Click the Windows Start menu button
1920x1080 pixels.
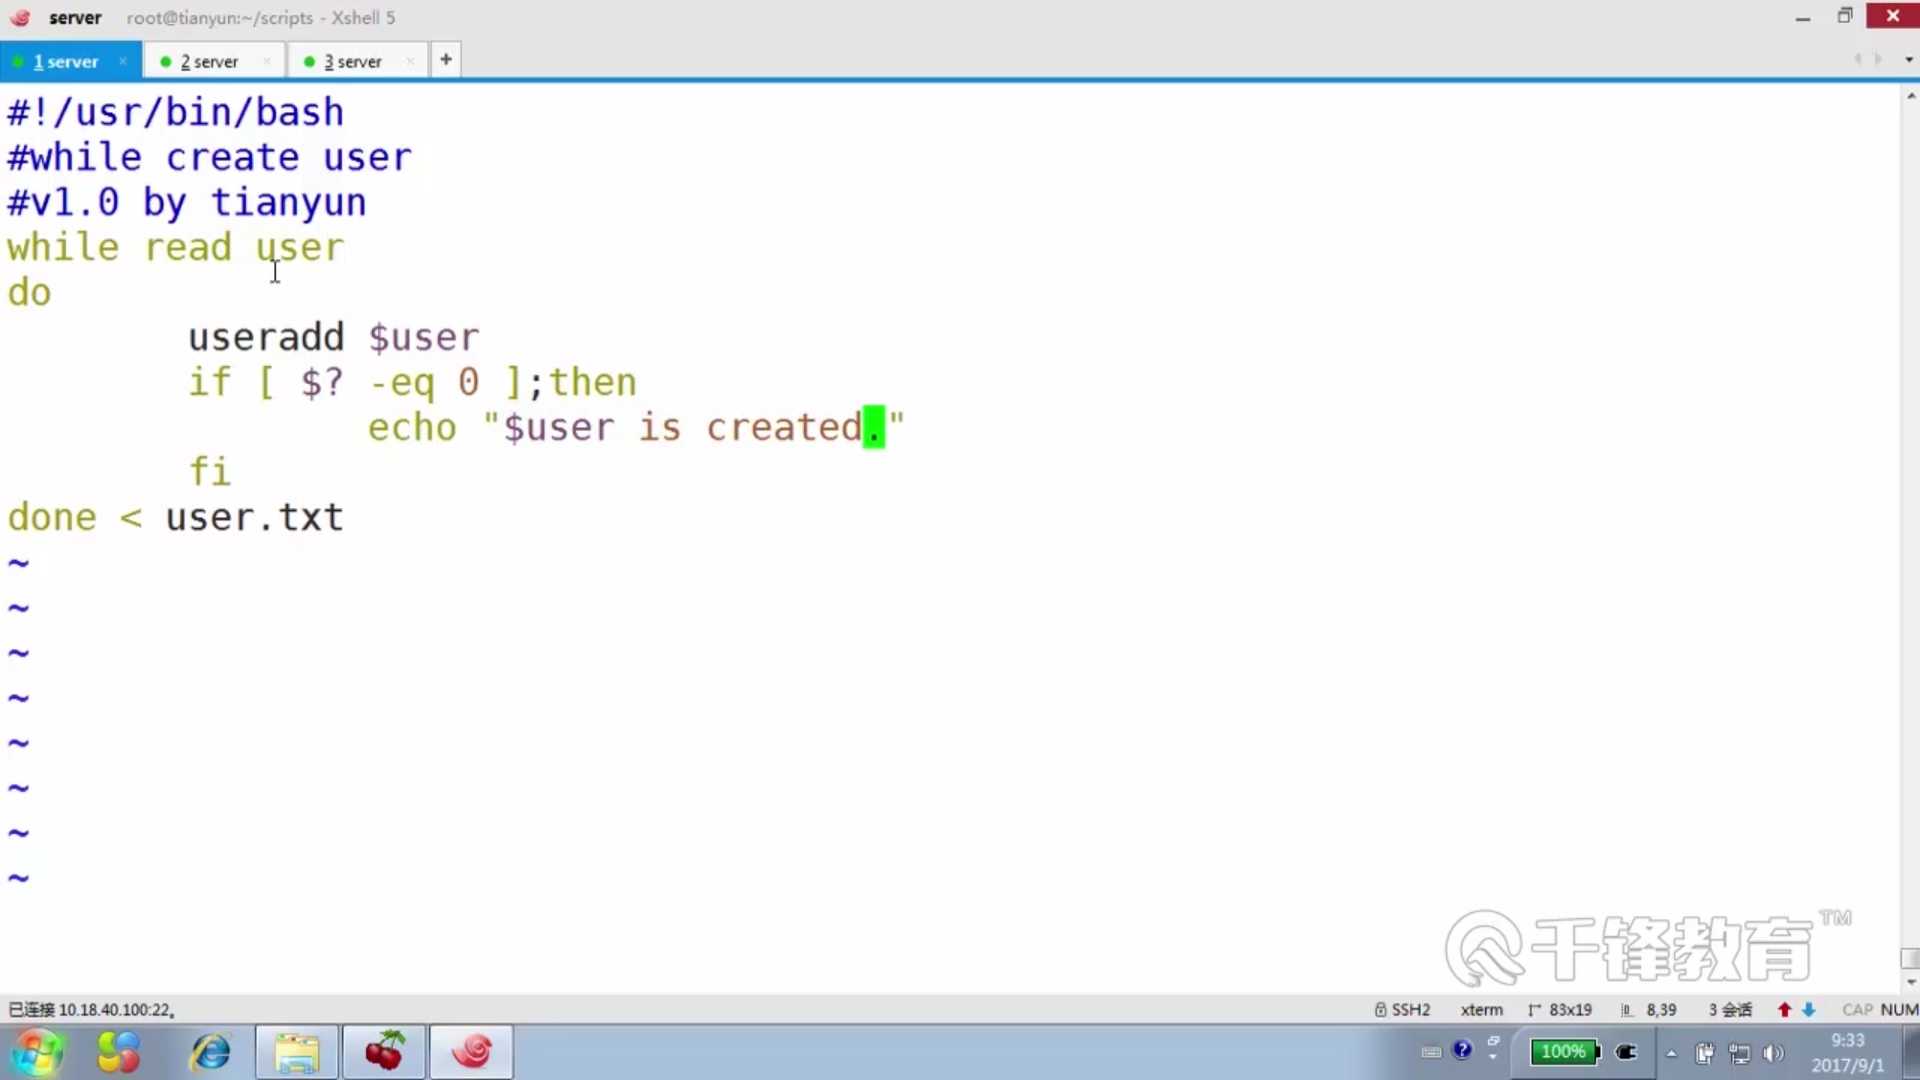[x=36, y=1051]
